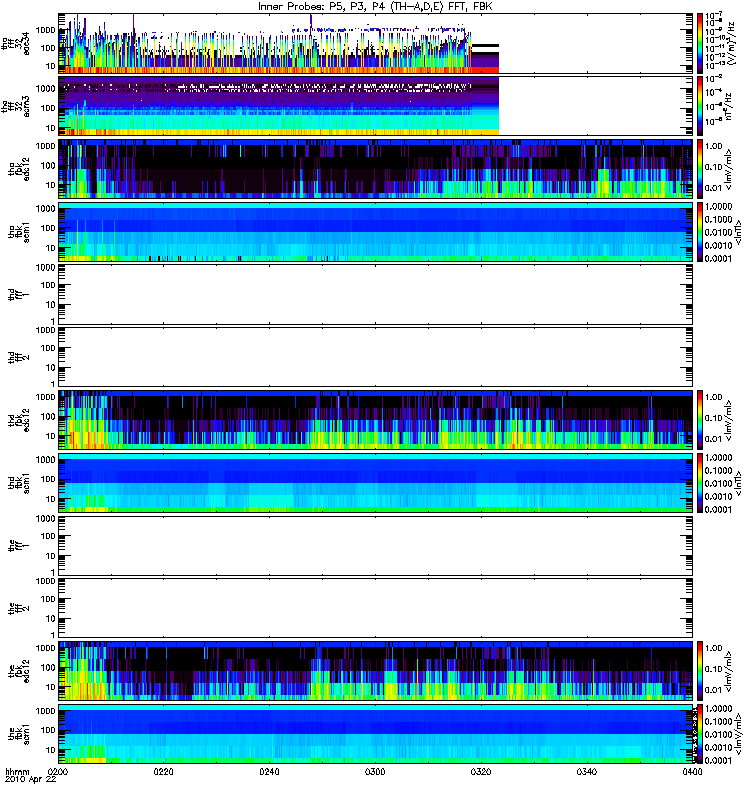Select the thd fbk scm1 spectrogram panel
The width and height of the screenshot is (750, 800).
pos(376,483)
